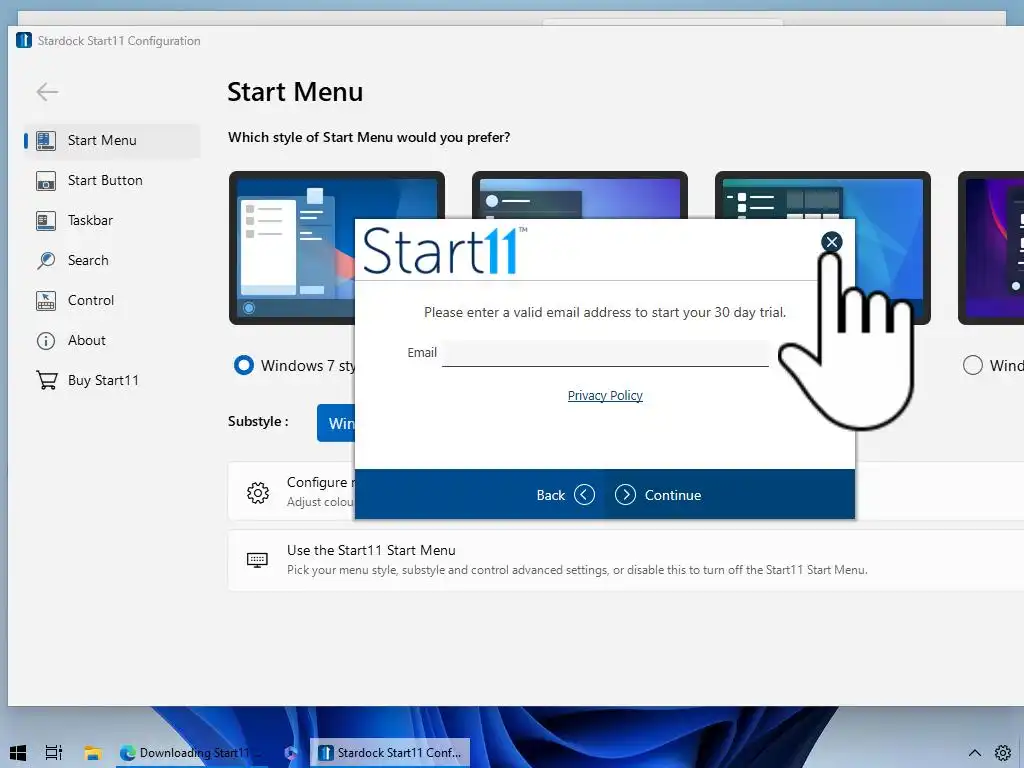Switch to Stardock Start11 Conf... taskbar item
Viewport: 1024px width, 768px height.
click(x=390, y=753)
